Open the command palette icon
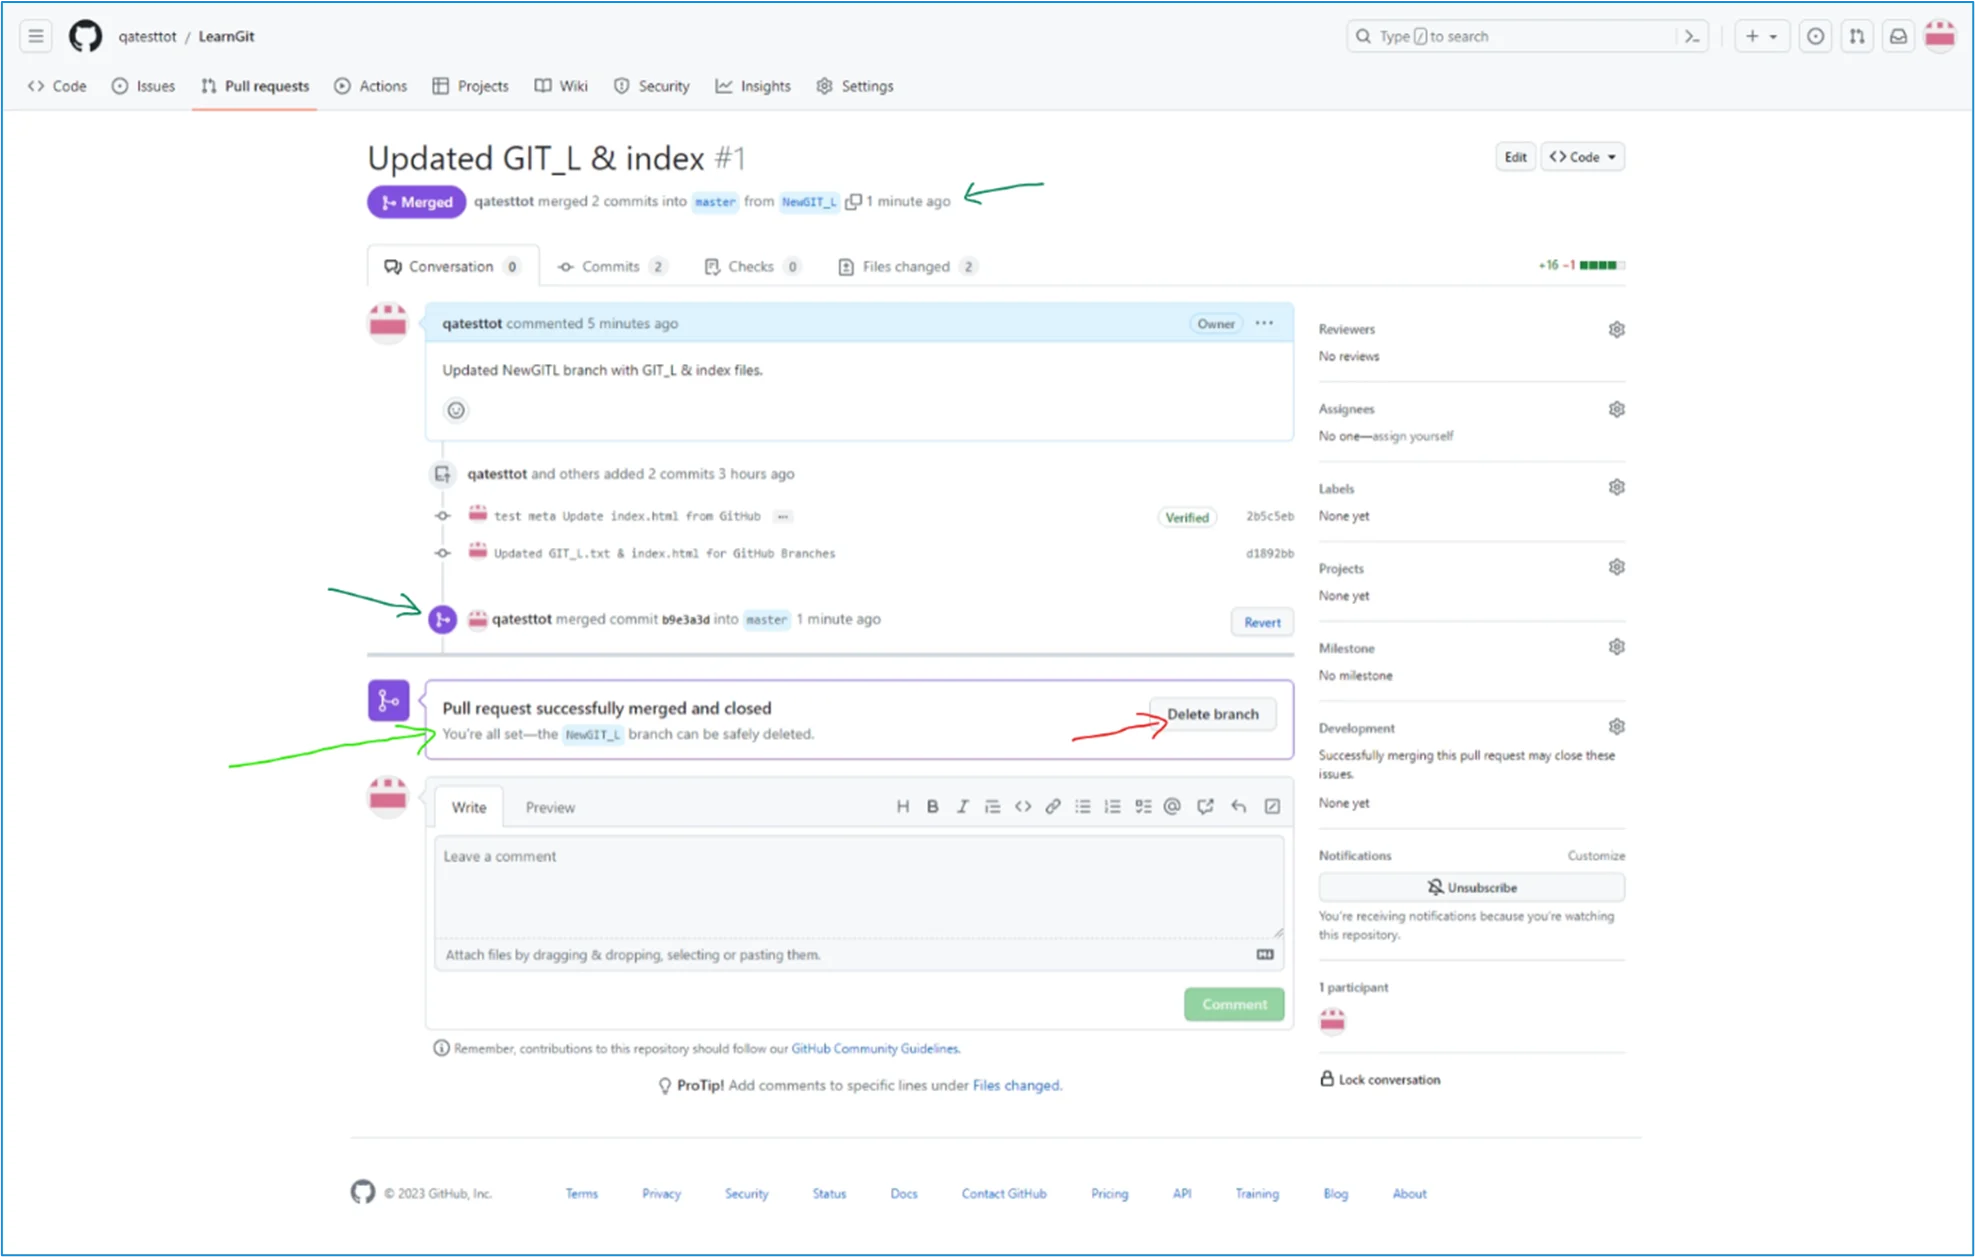 click(x=1691, y=36)
